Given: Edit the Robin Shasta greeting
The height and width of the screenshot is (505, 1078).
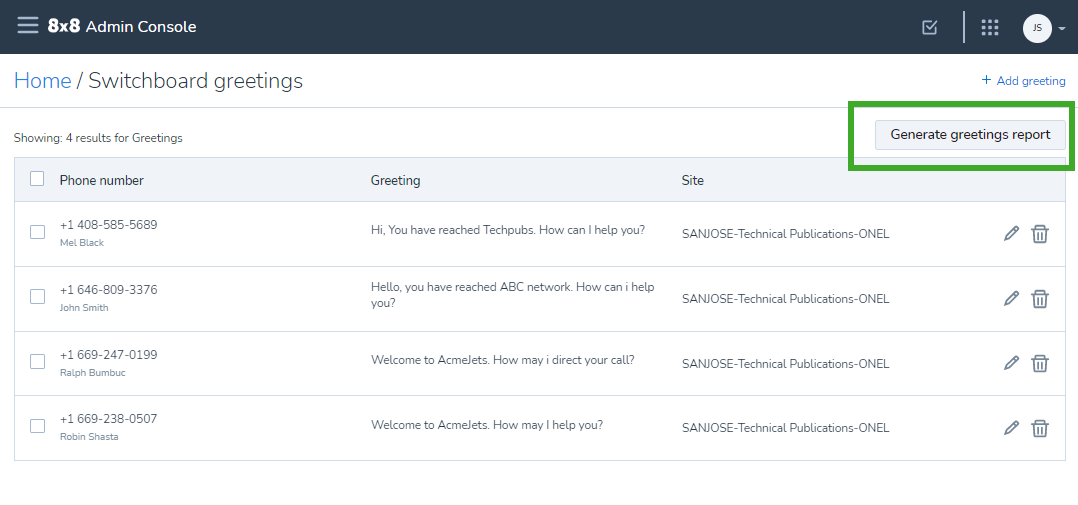Looking at the screenshot, I should click(x=1011, y=427).
